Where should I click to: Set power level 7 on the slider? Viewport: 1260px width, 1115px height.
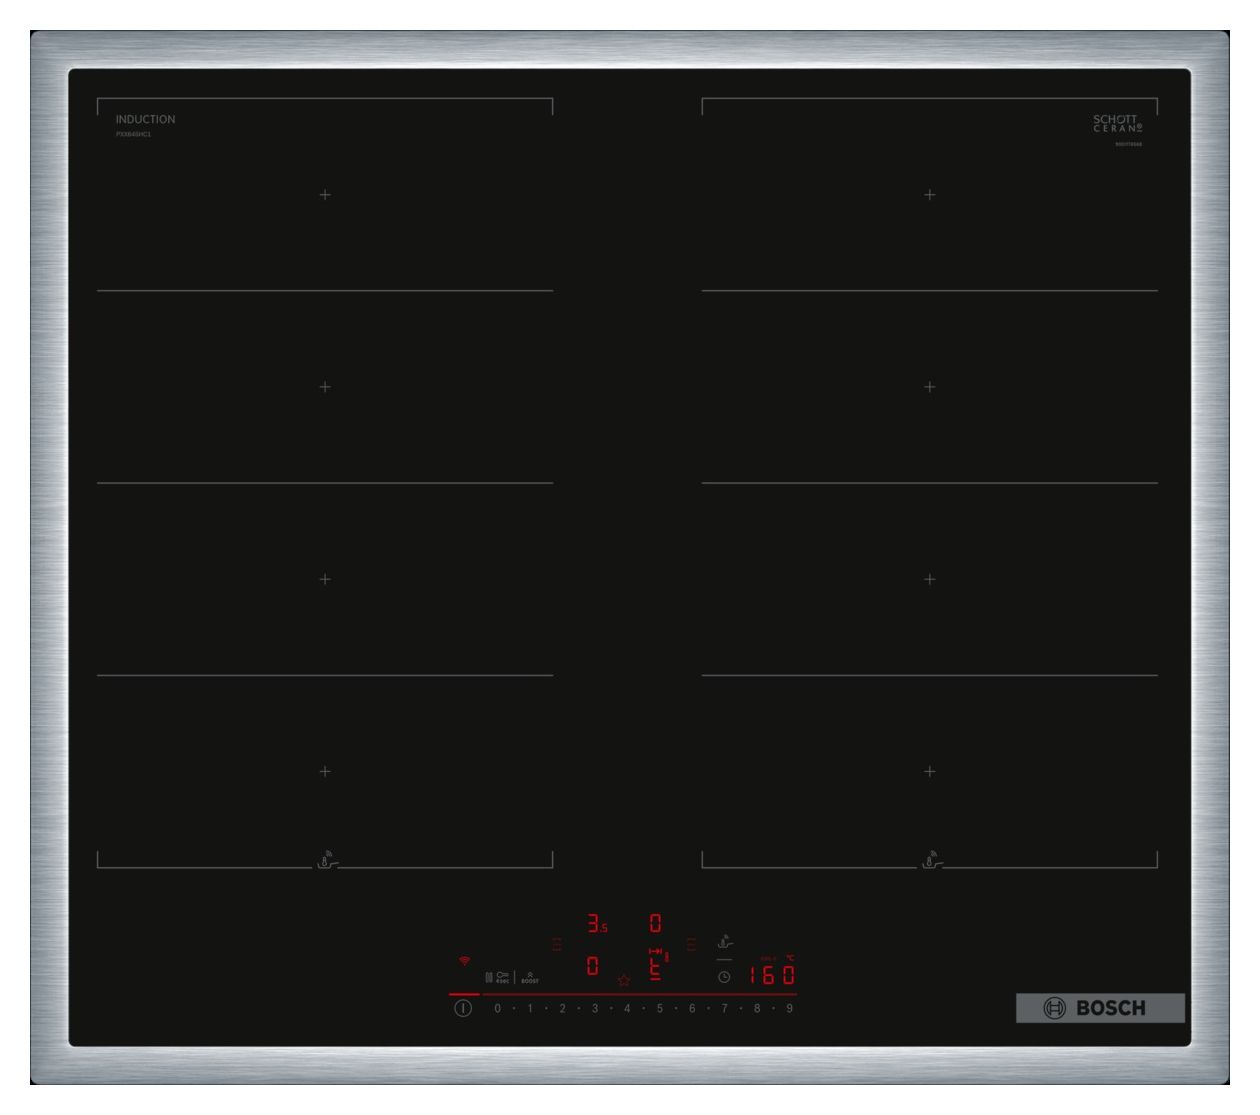(x=724, y=1008)
